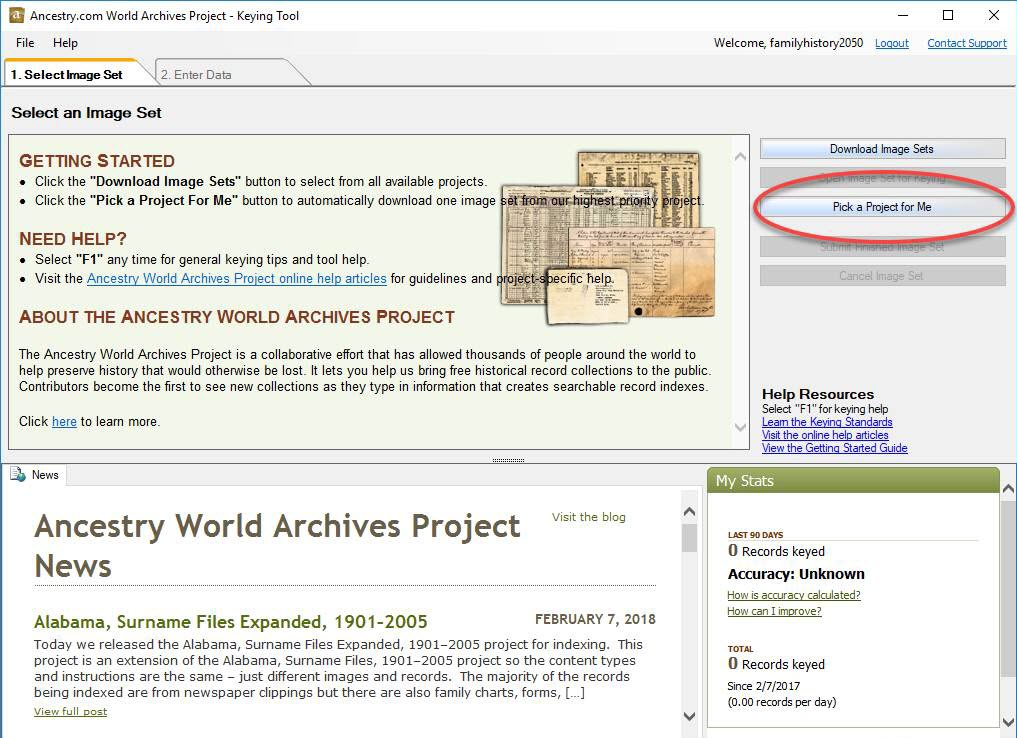Click the Cancel Image Set button
Image resolution: width=1017 pixels, height=738 pixels.
tap(882, 276)
